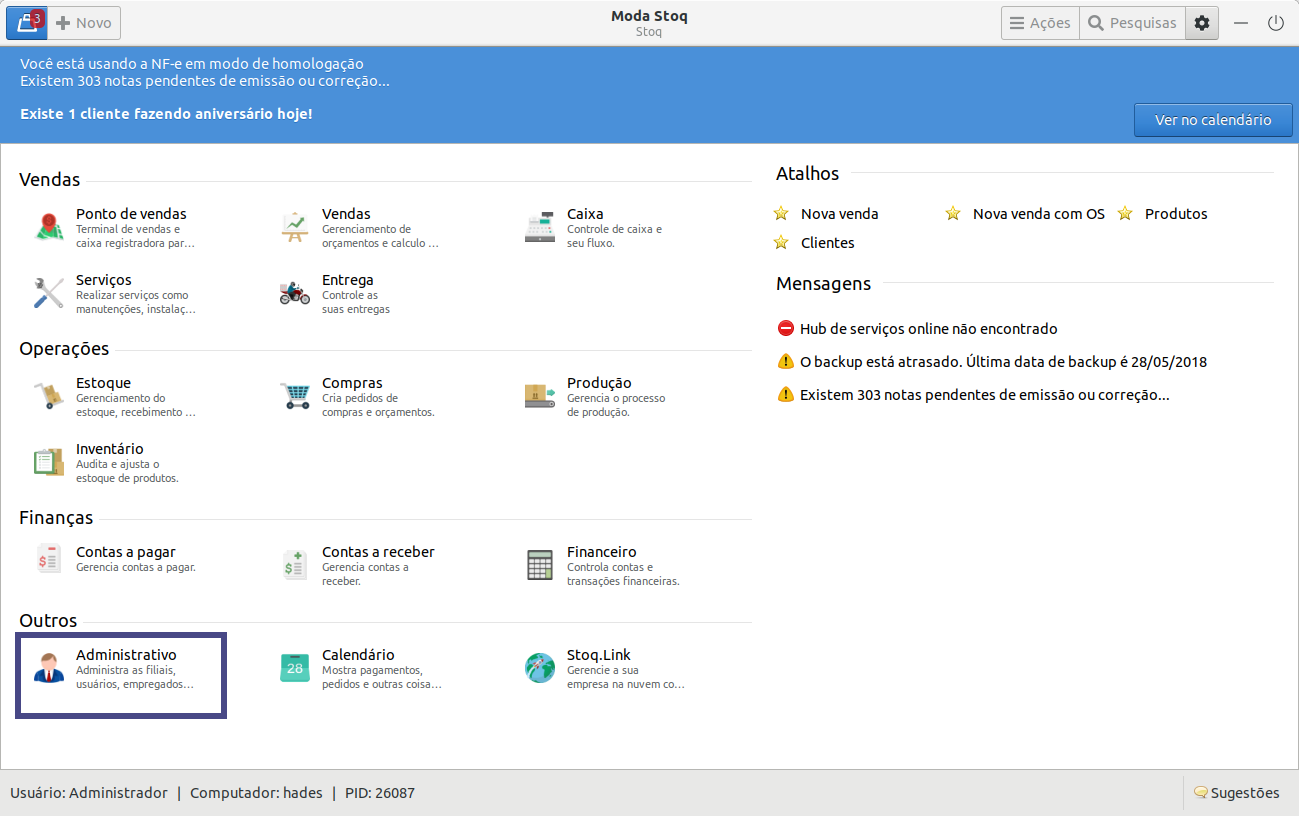The height and width of the screenshot is (816, 1299).
Task: Click the 303 notas pendentes message in Mensagens
Action: 985,395
